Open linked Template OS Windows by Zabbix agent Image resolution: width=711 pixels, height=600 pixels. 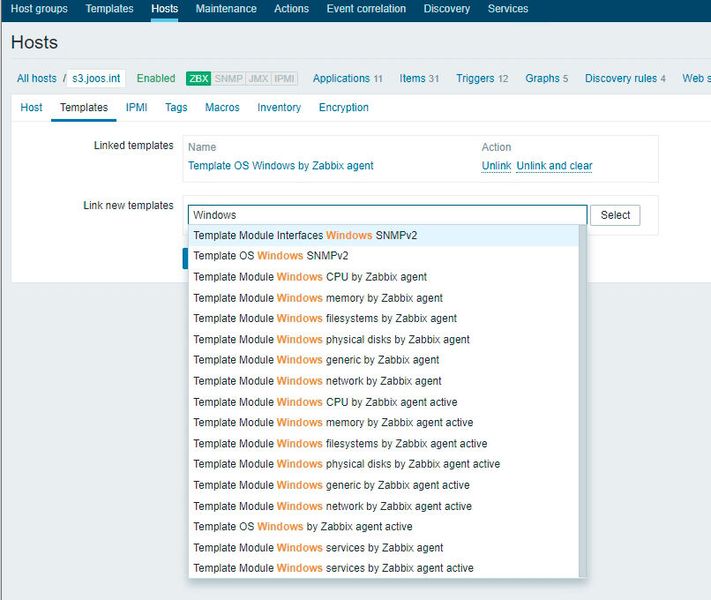pos(281,166)
